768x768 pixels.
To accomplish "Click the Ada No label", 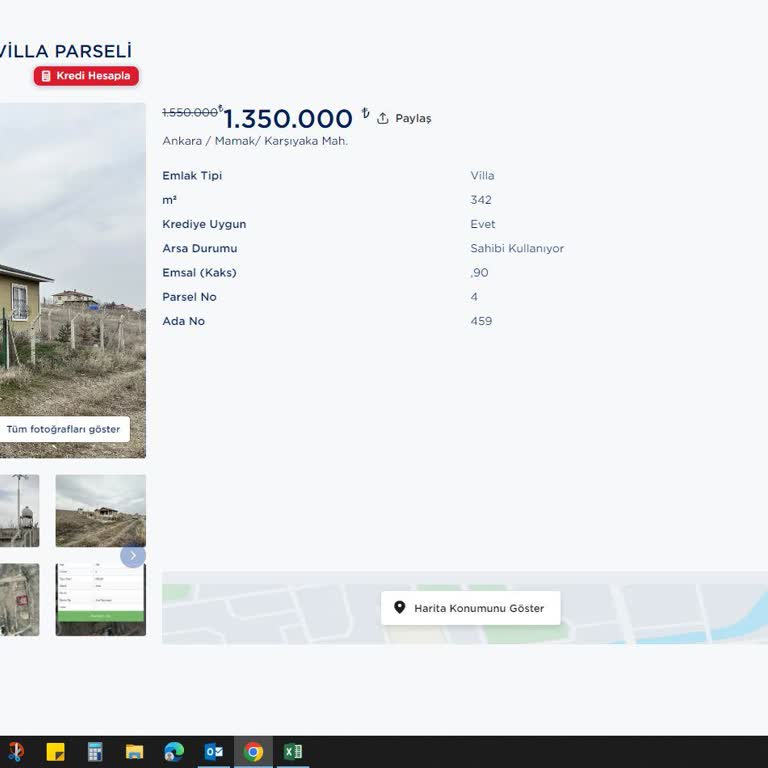I will point(184,321).
